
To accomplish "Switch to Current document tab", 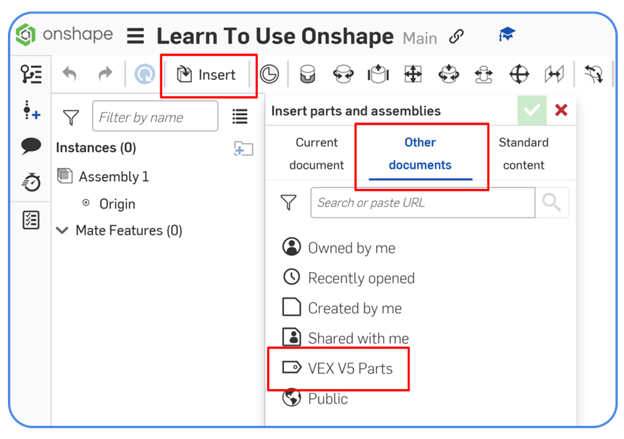I will (316, 153).
